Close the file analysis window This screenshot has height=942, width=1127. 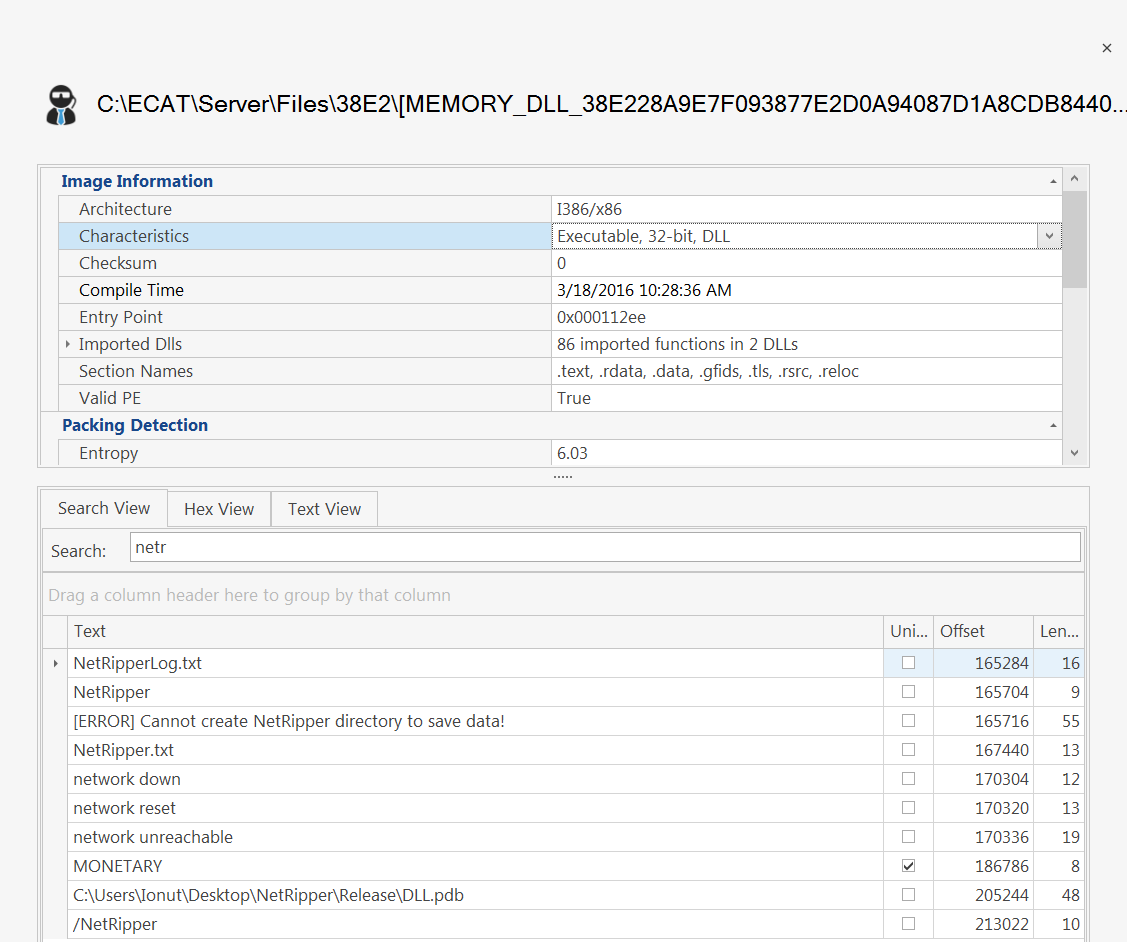(x=1106, y=48)
